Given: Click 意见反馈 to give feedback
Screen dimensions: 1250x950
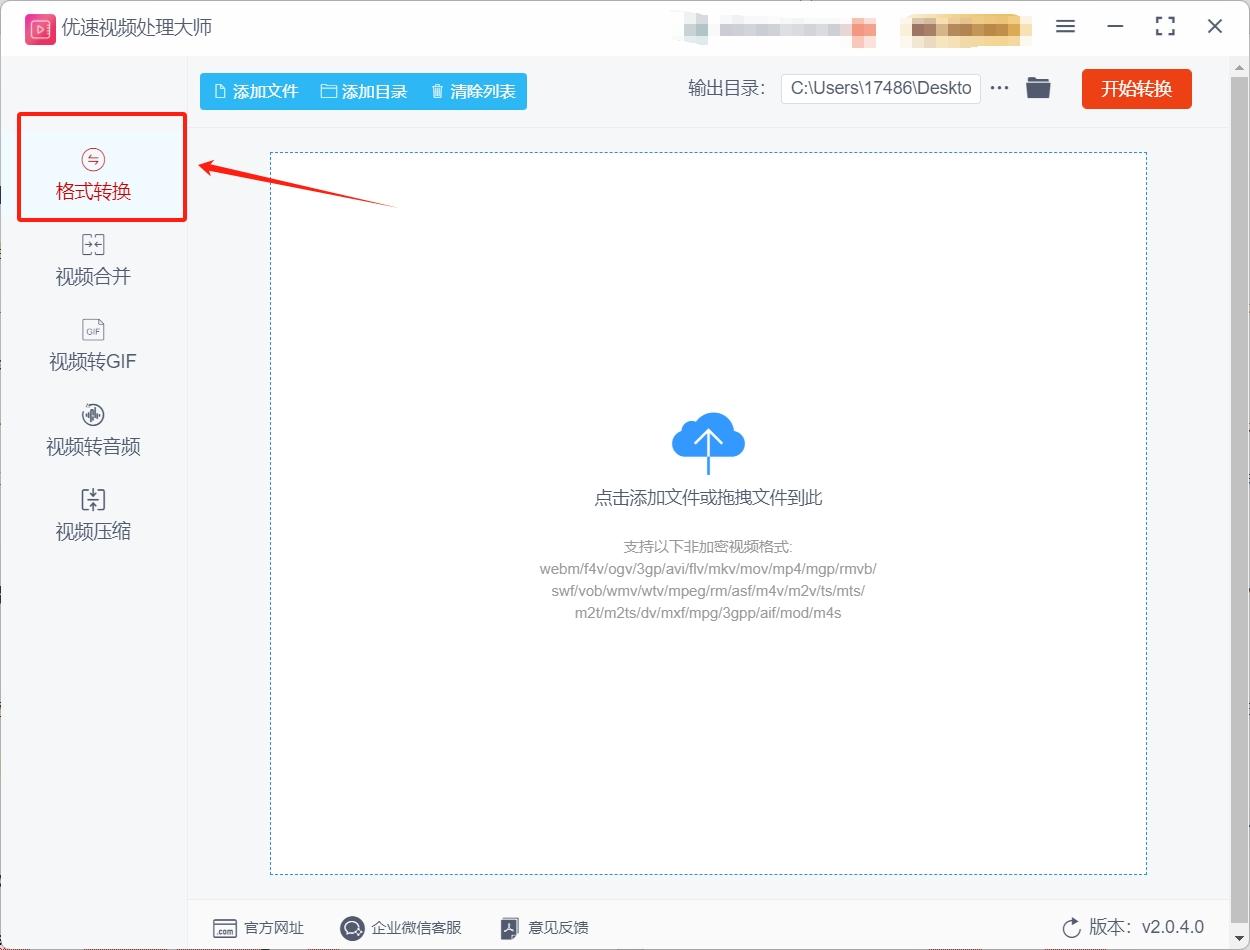Looking at the screenshot, I should 543,928.
